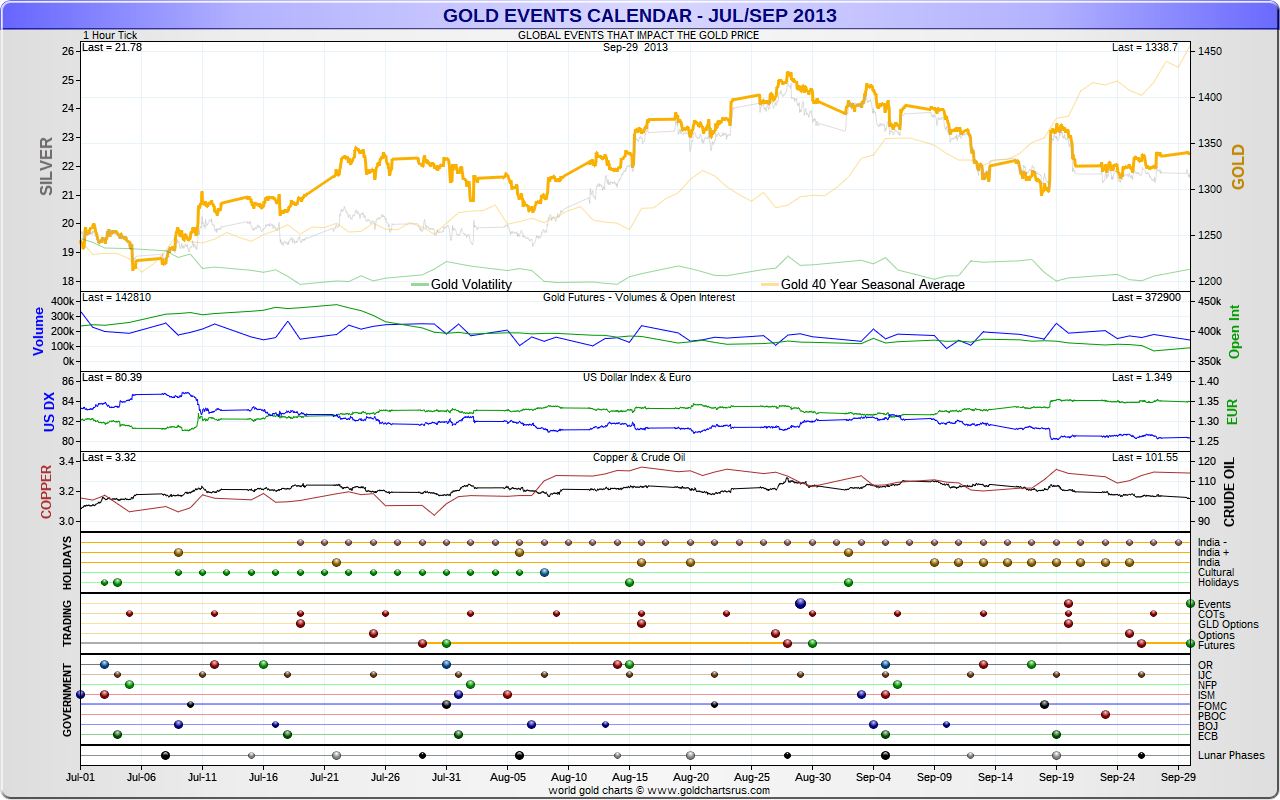Click the first marker in India + row
This screenshot has width=1280, height=800.
[x=178, y=552]
